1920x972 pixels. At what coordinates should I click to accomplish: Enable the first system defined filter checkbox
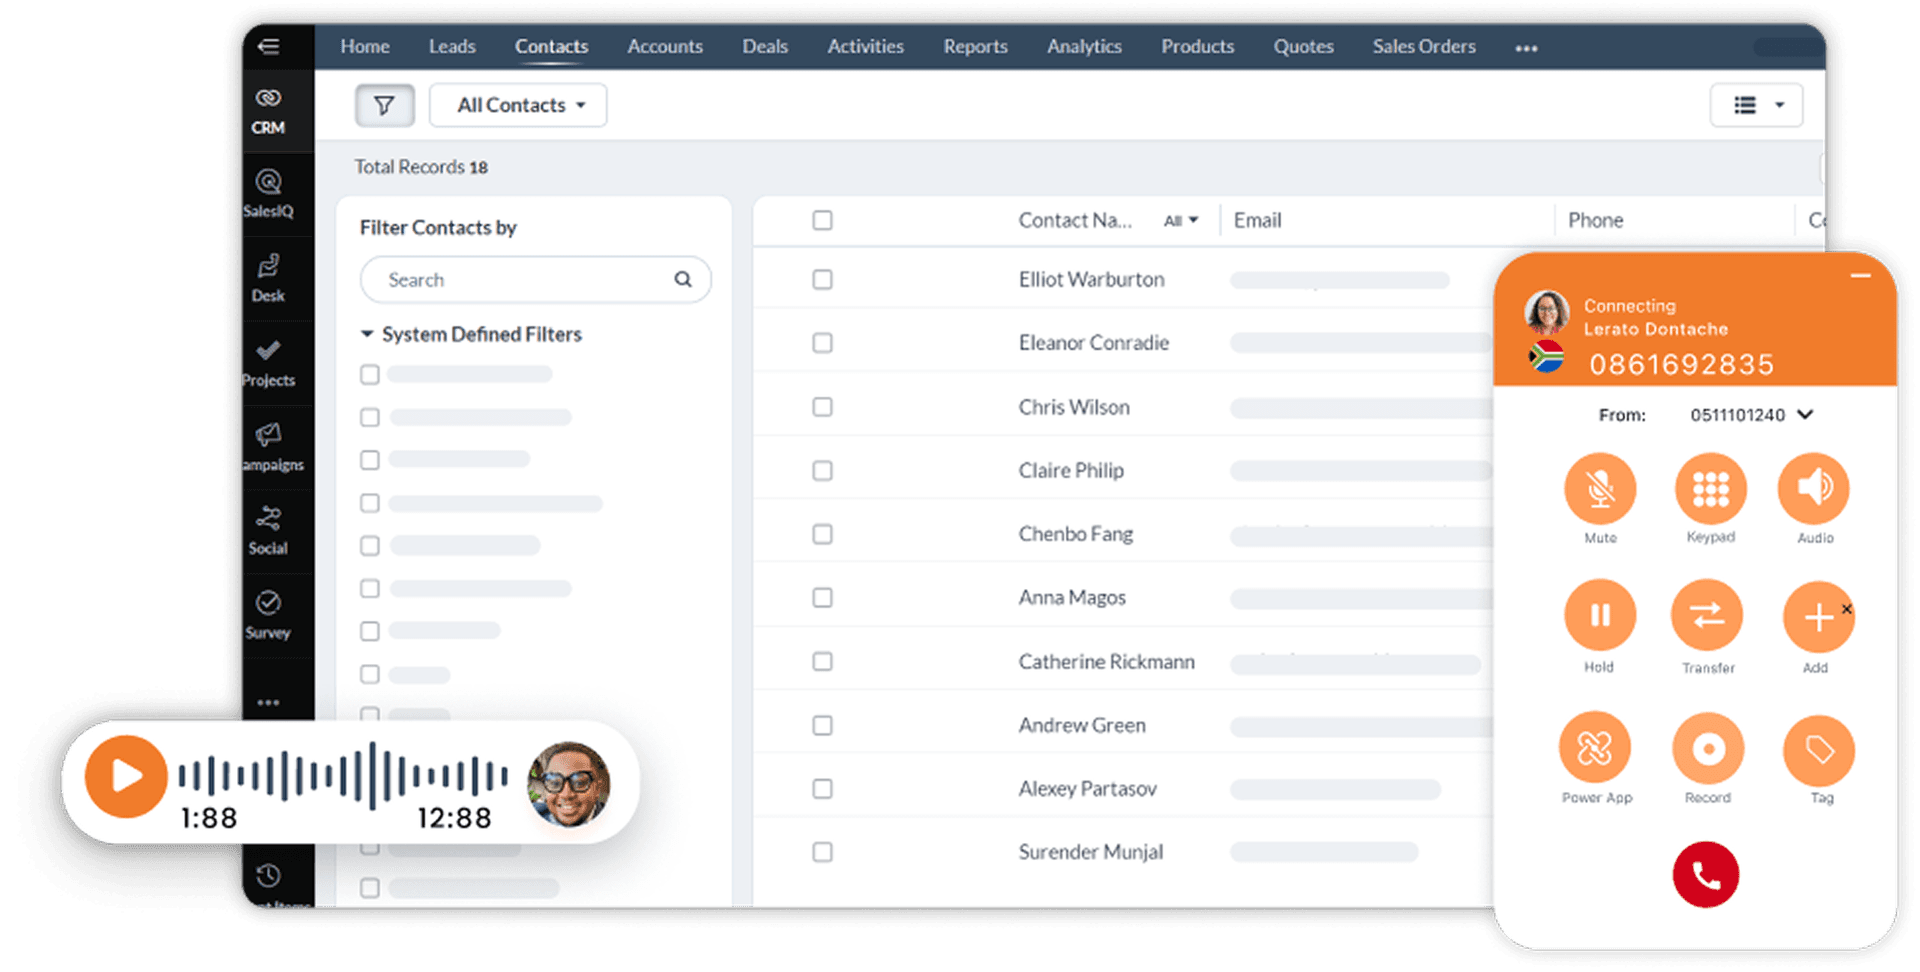(370, 374)
